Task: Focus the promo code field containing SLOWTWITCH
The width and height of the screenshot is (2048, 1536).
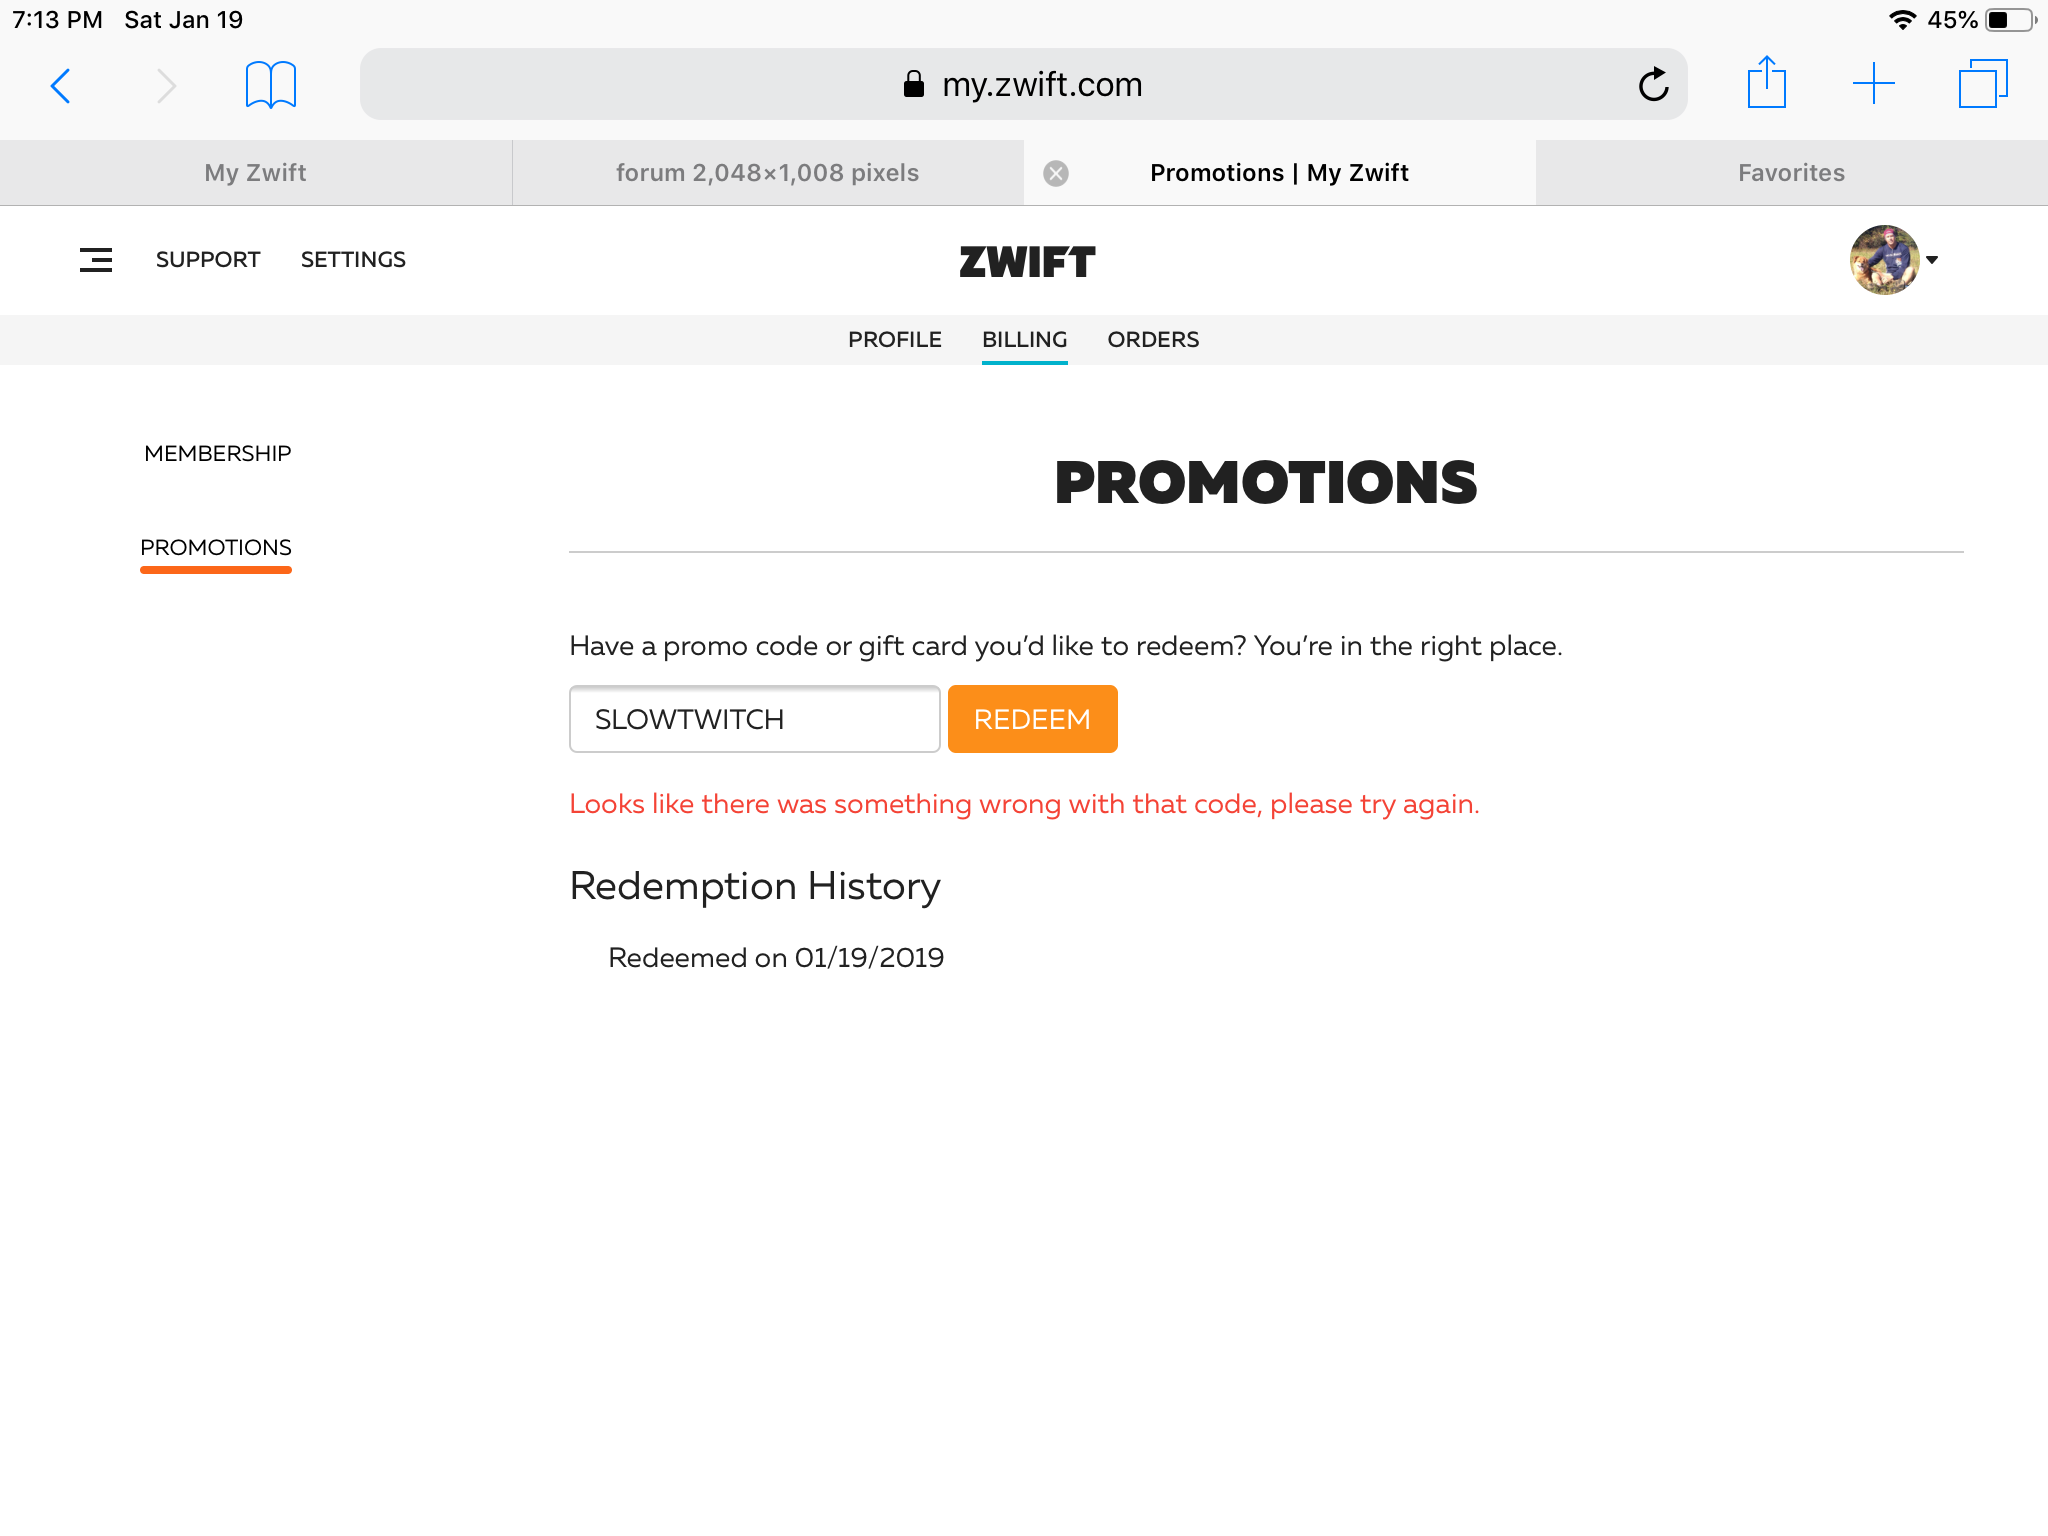Action: click(755, 719)
